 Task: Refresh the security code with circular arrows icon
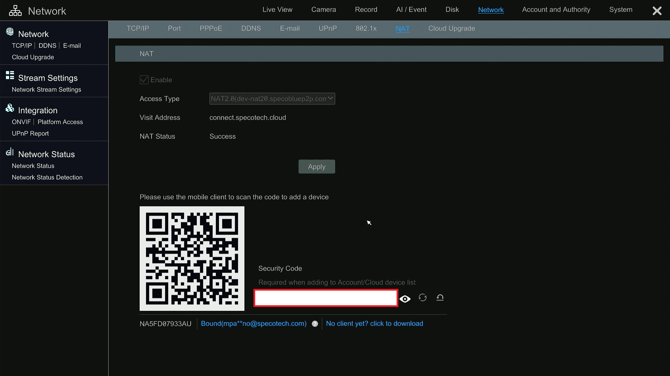pyautogui.click(x=423, y=297)
